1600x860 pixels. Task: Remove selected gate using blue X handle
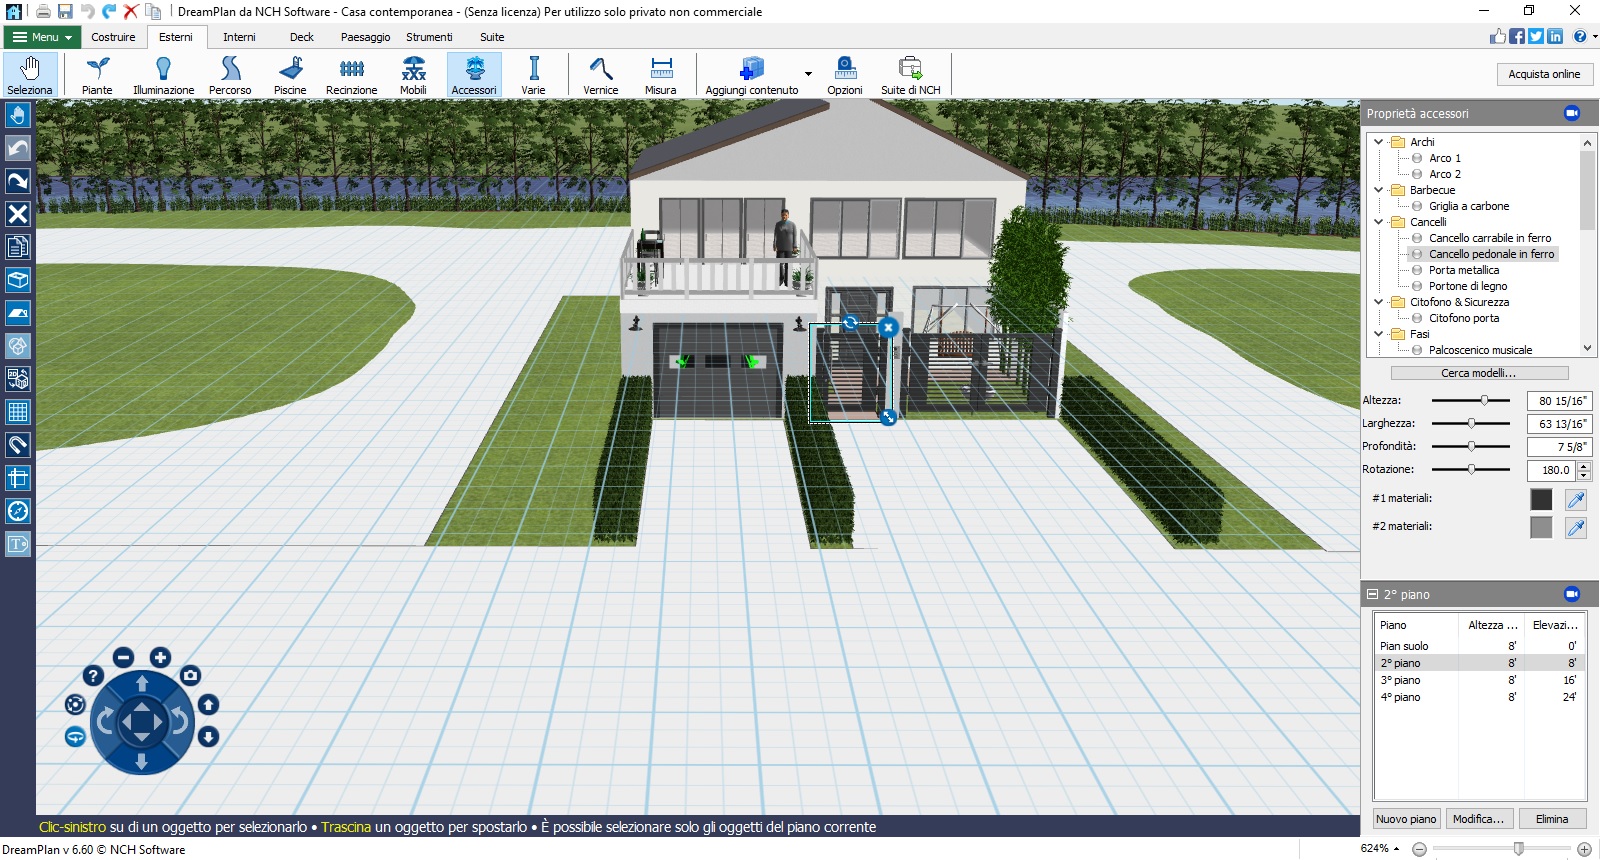pos(888,327)
